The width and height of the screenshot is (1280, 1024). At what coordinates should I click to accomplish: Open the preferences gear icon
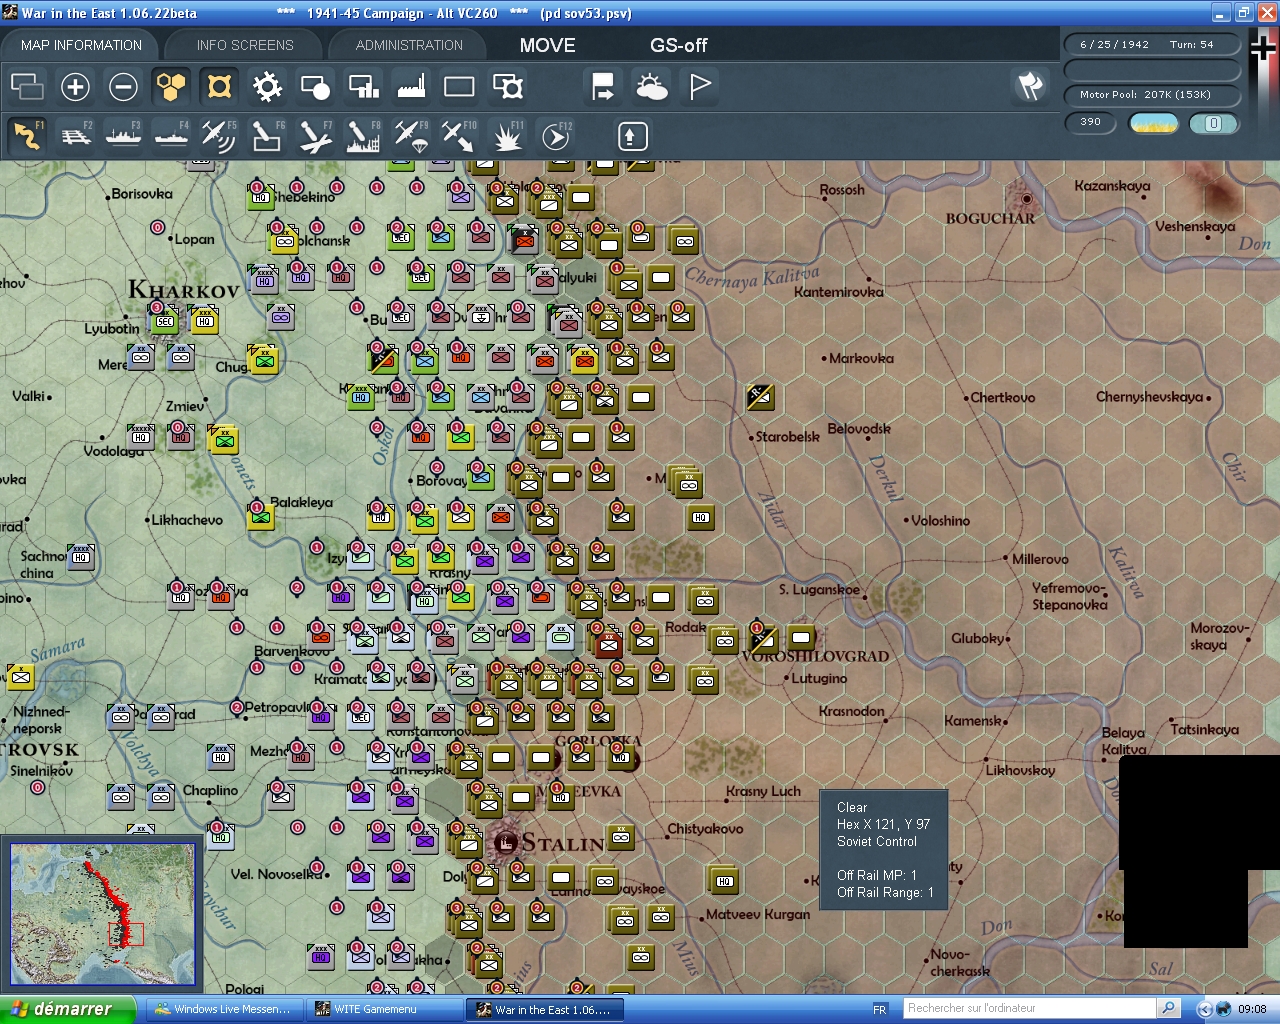pyautogui.click(x=267, y=87)
